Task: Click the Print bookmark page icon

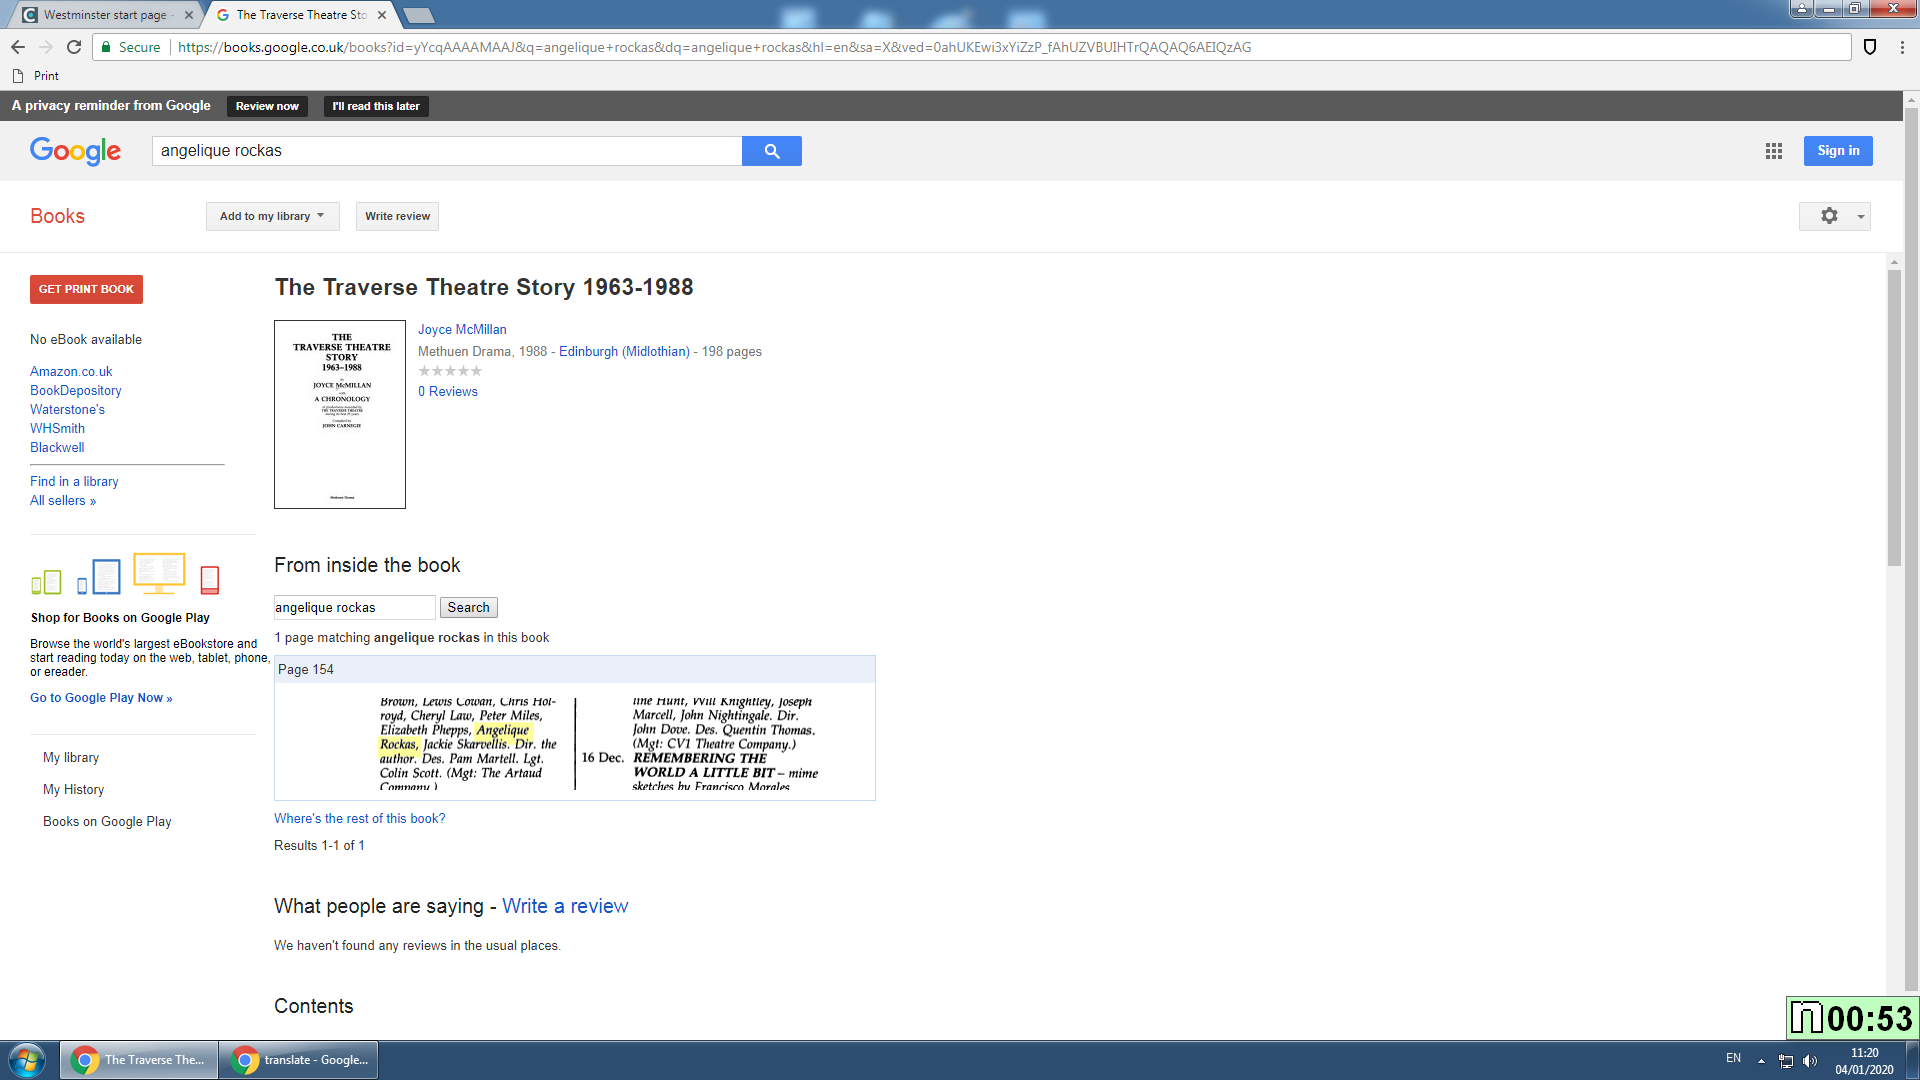Action: pyautogui.click(x=18, y=76)
